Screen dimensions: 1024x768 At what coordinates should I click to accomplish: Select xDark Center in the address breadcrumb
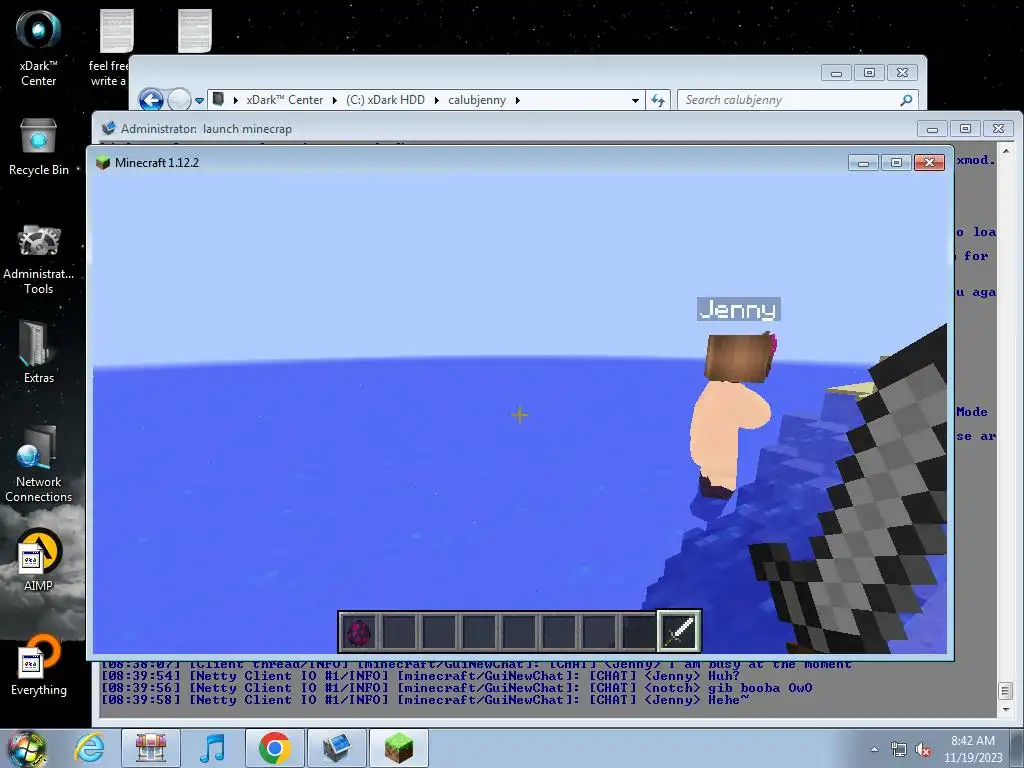click(x=284, y=100)
